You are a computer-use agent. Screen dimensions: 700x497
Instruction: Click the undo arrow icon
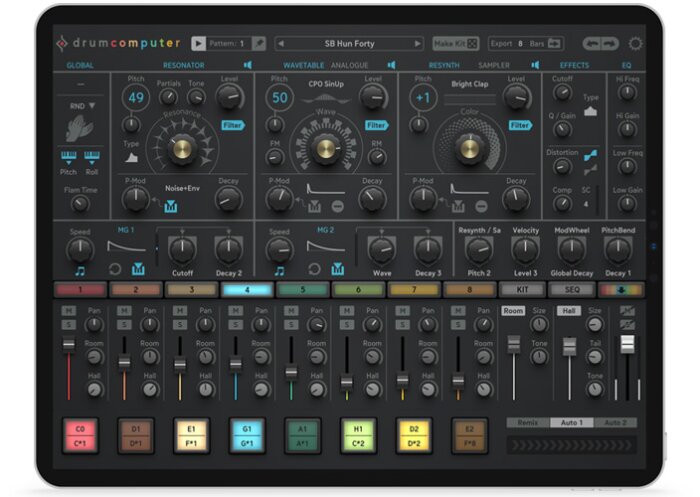pyautogui.click(x=593, y=43)
